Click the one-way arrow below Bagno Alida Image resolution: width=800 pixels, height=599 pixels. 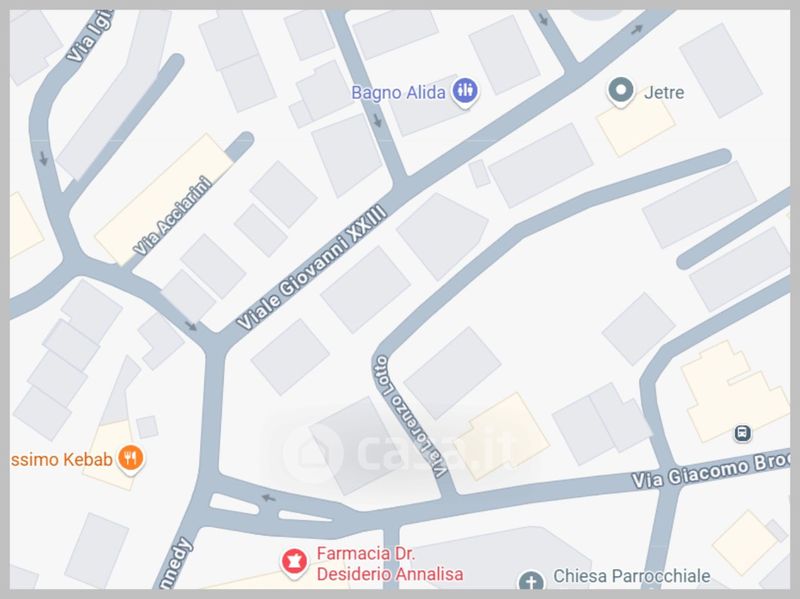377,120
